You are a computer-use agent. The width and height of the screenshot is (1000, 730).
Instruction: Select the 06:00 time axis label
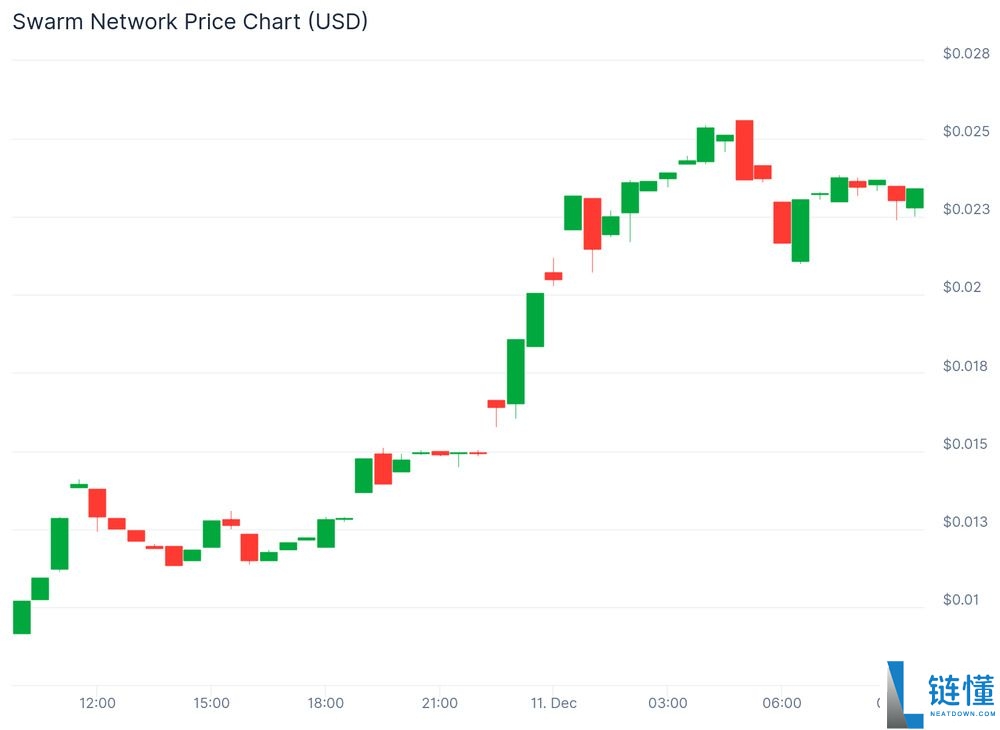782,703
